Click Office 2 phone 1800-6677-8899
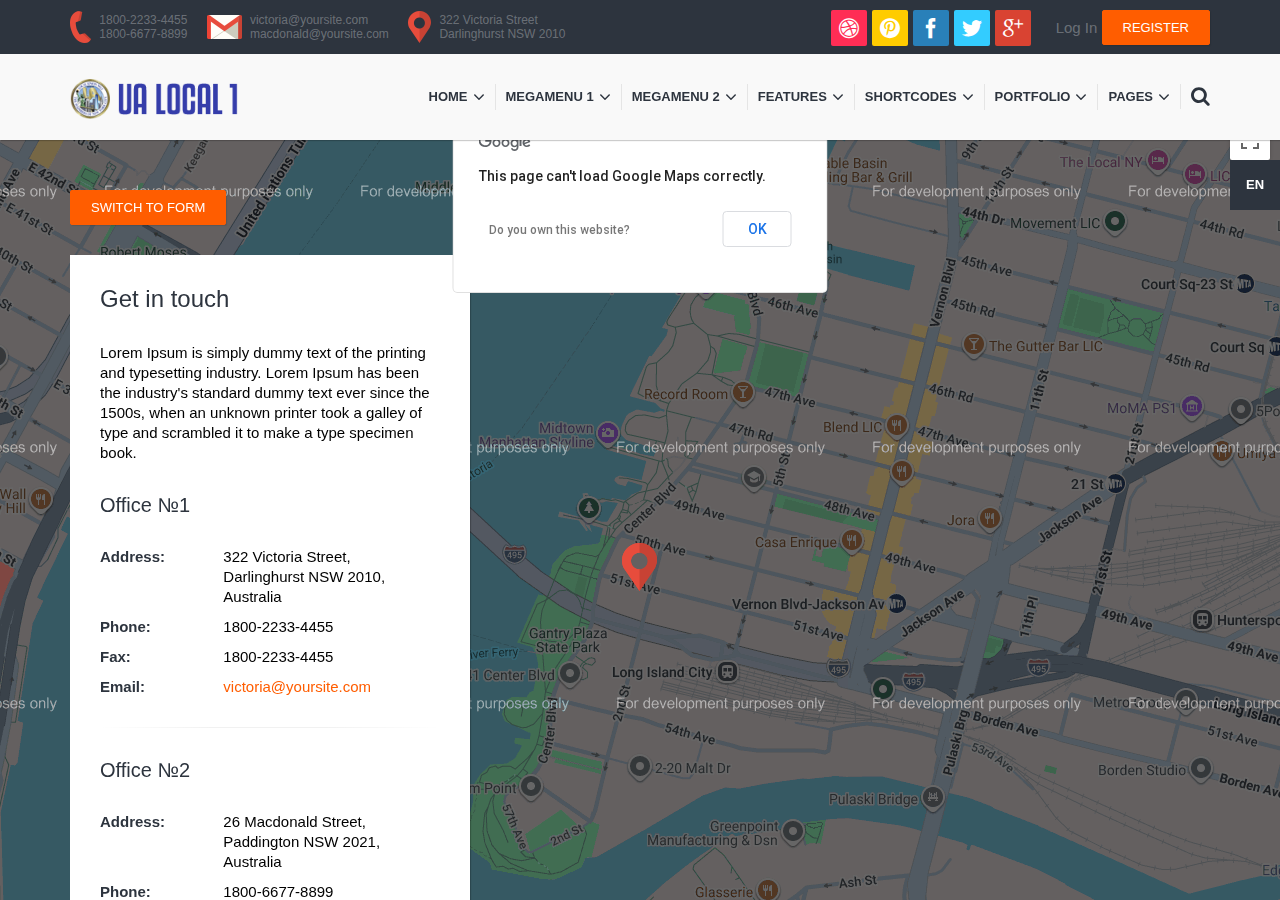 [x=278, y=892]
